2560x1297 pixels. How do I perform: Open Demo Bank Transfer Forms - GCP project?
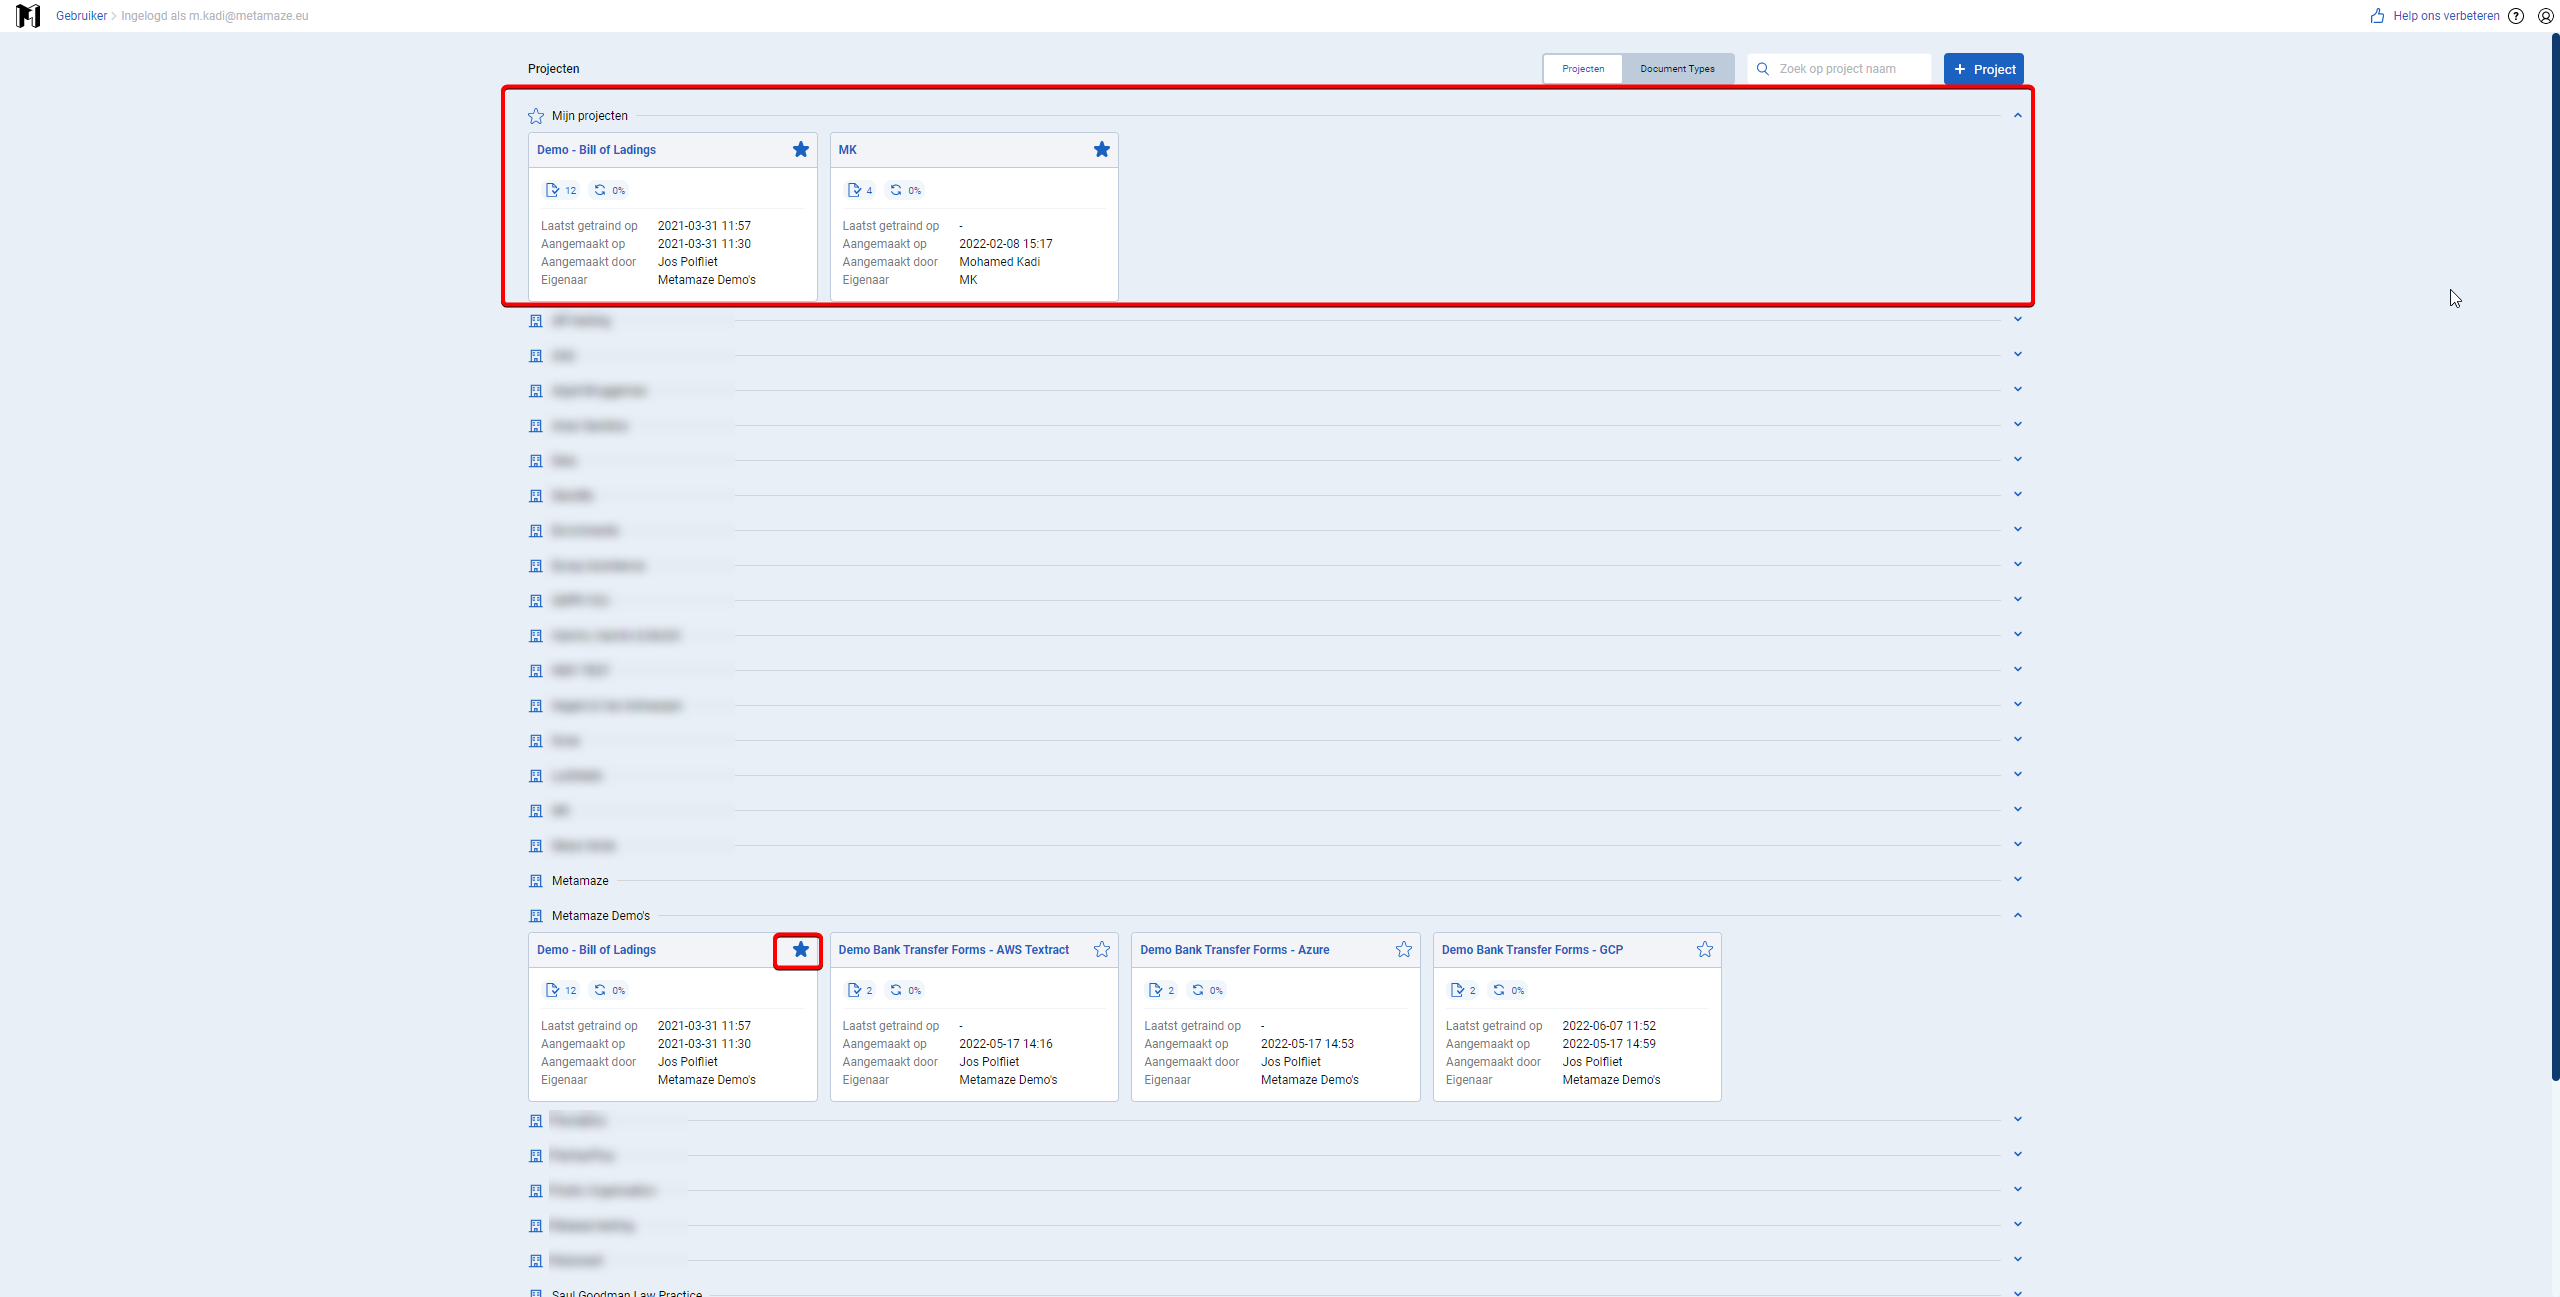coord(1532,950)
